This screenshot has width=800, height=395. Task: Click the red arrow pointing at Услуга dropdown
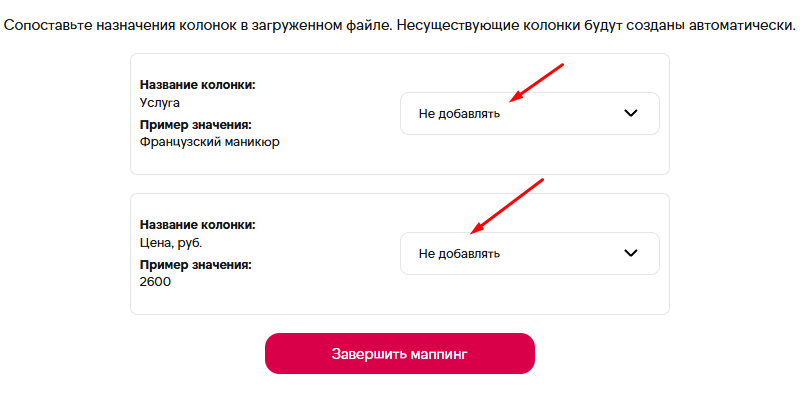tap(536, 83)
